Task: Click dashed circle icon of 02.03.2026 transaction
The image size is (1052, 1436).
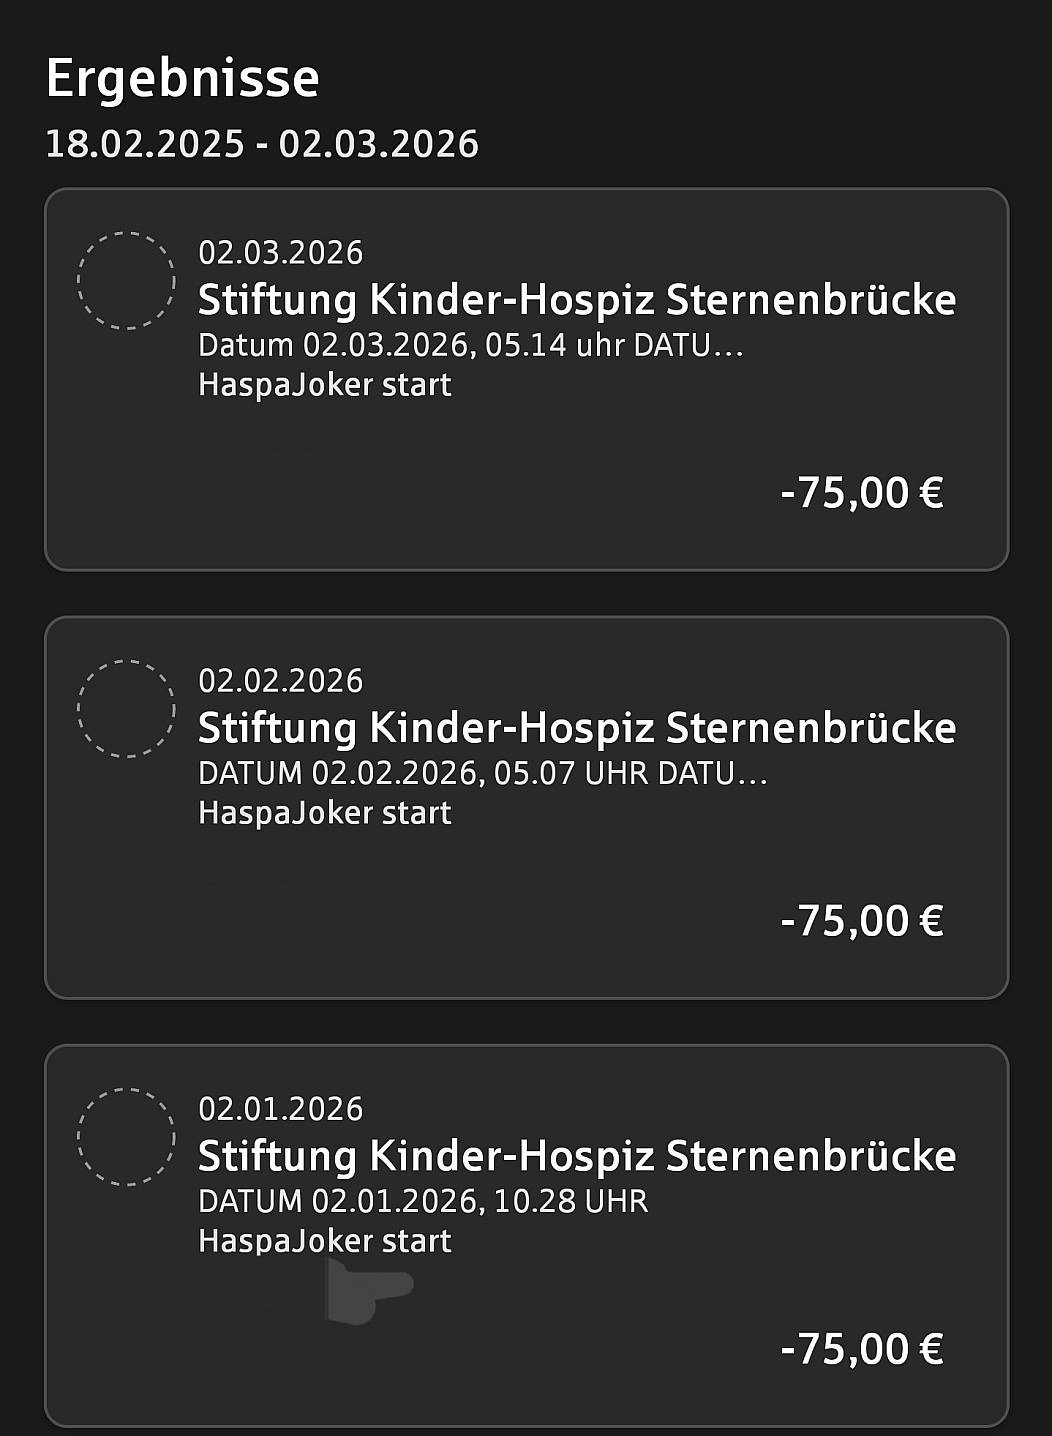Action: tap(126, 281)
